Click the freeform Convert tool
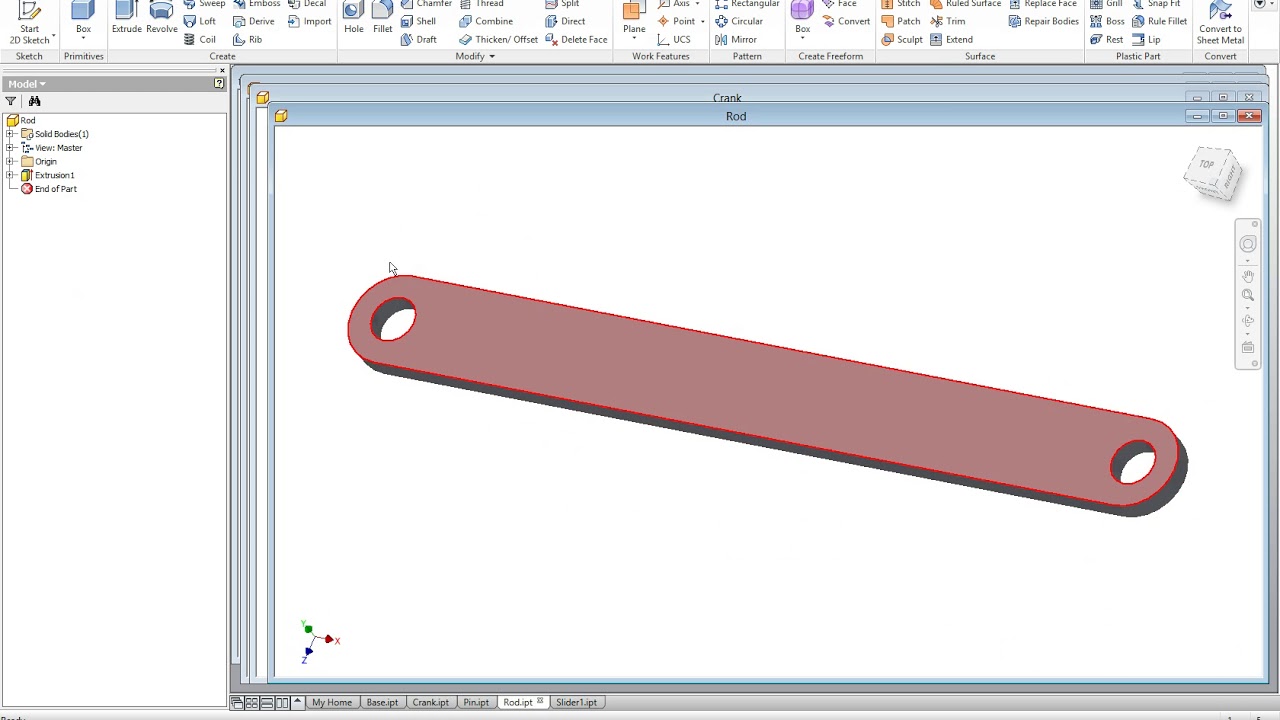 pos(846,21)
